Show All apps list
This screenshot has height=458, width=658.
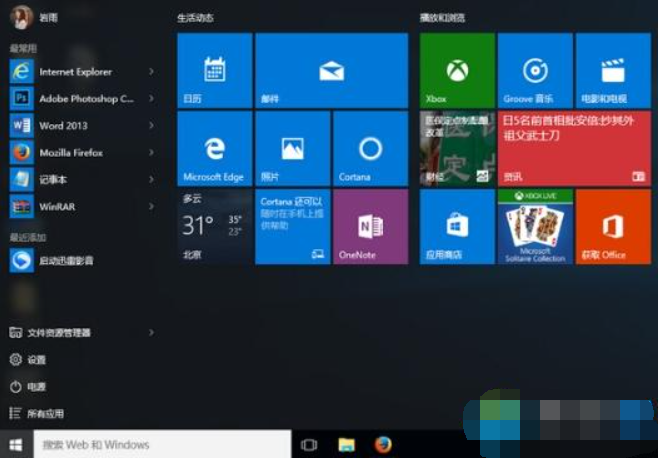pos(44,413)
